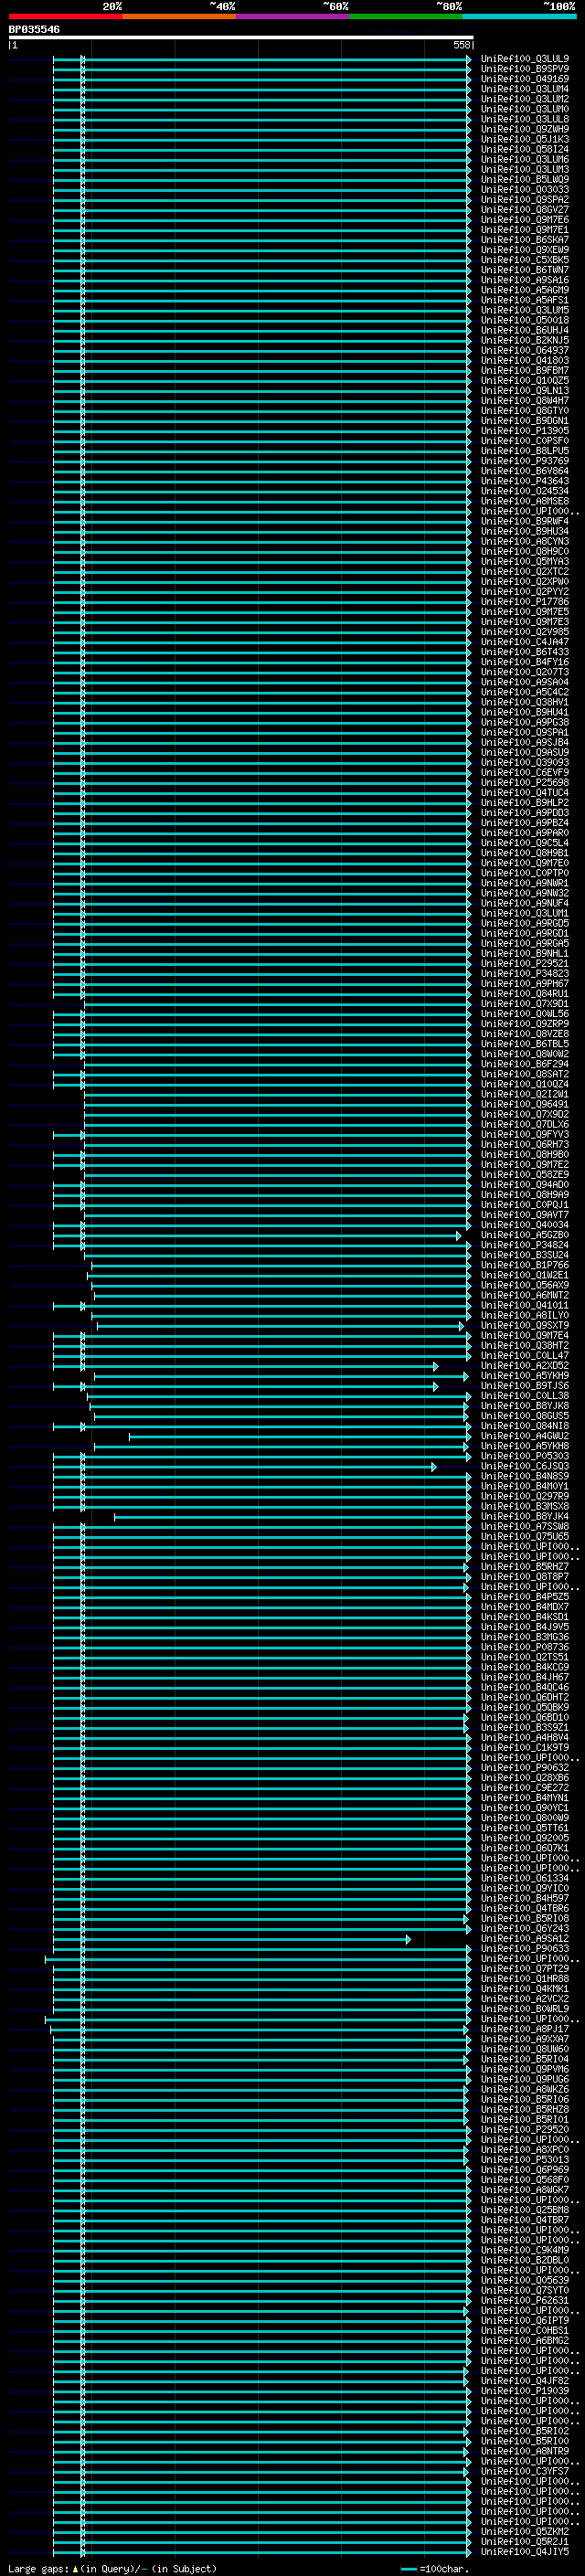585x2576 pixels.
Task: Select the UniRef100_Q9LN13 entry
Action: (x=525, y=391)
